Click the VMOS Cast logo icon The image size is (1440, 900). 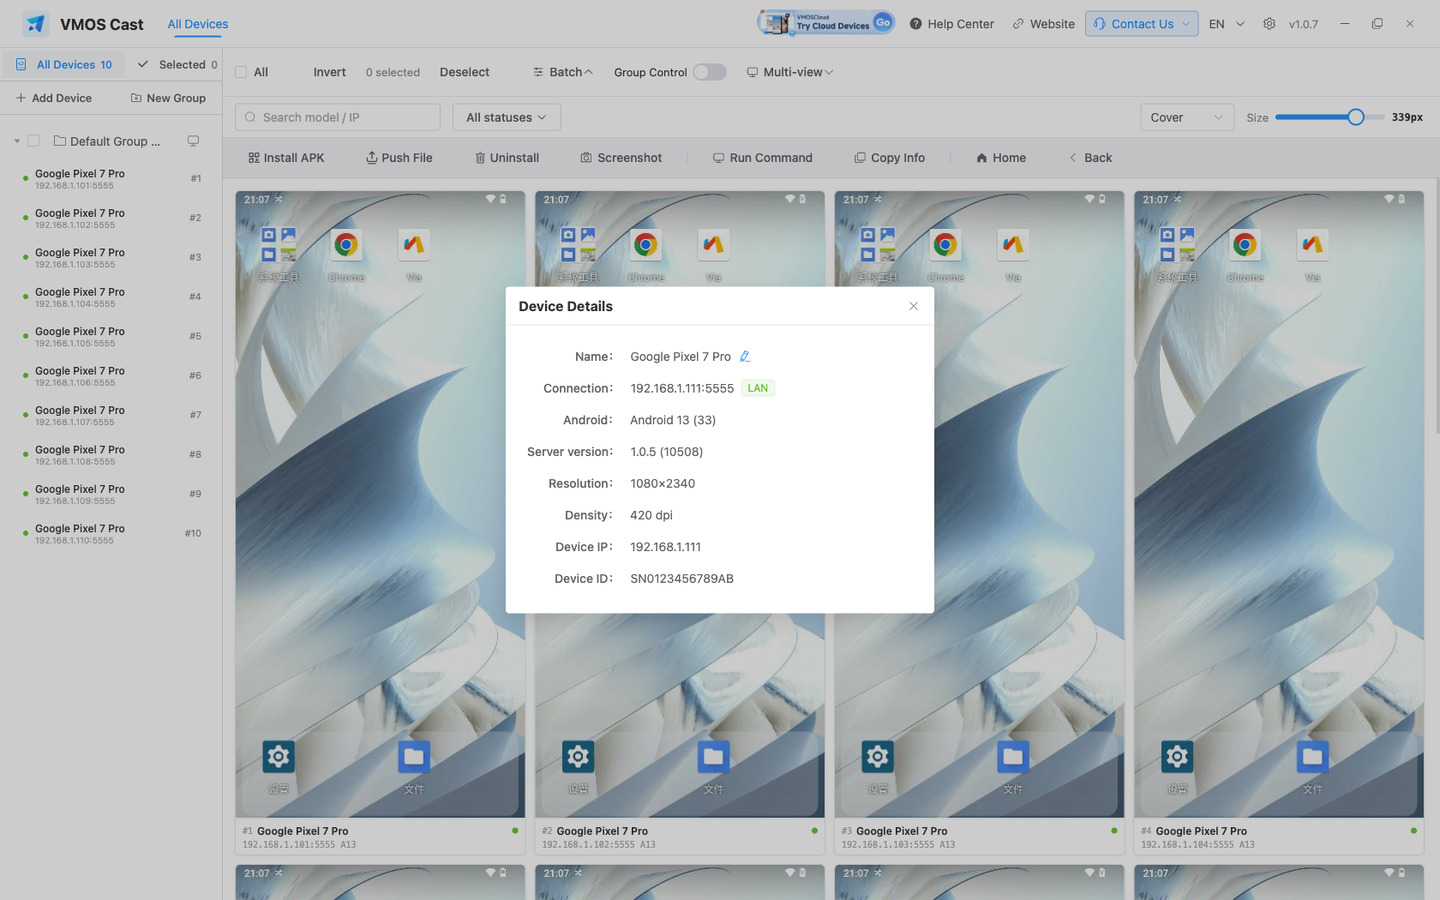point(36,24)
